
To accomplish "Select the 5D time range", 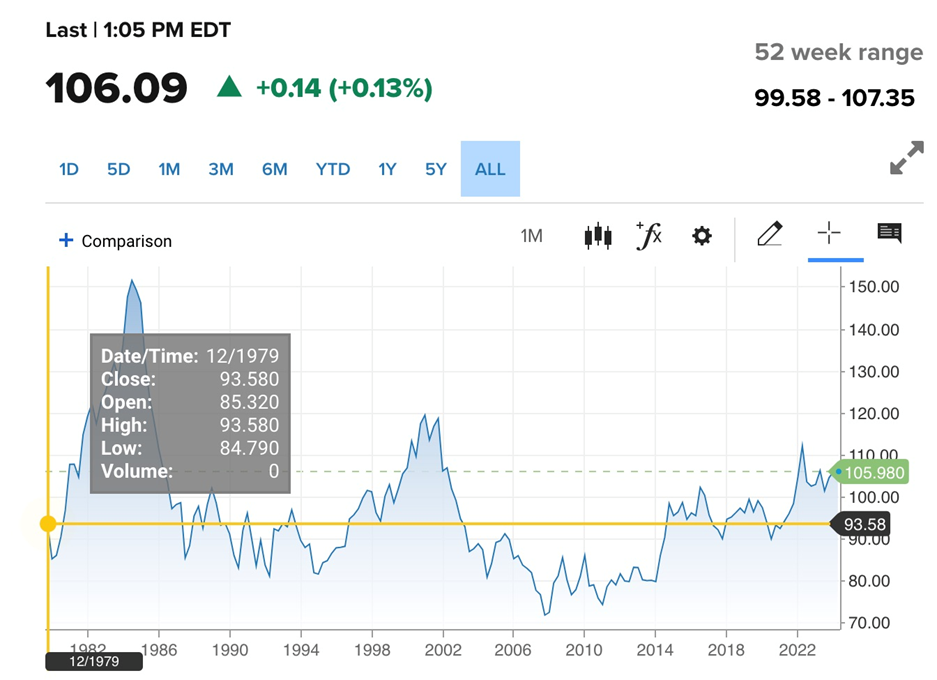I will coord(118,169).
